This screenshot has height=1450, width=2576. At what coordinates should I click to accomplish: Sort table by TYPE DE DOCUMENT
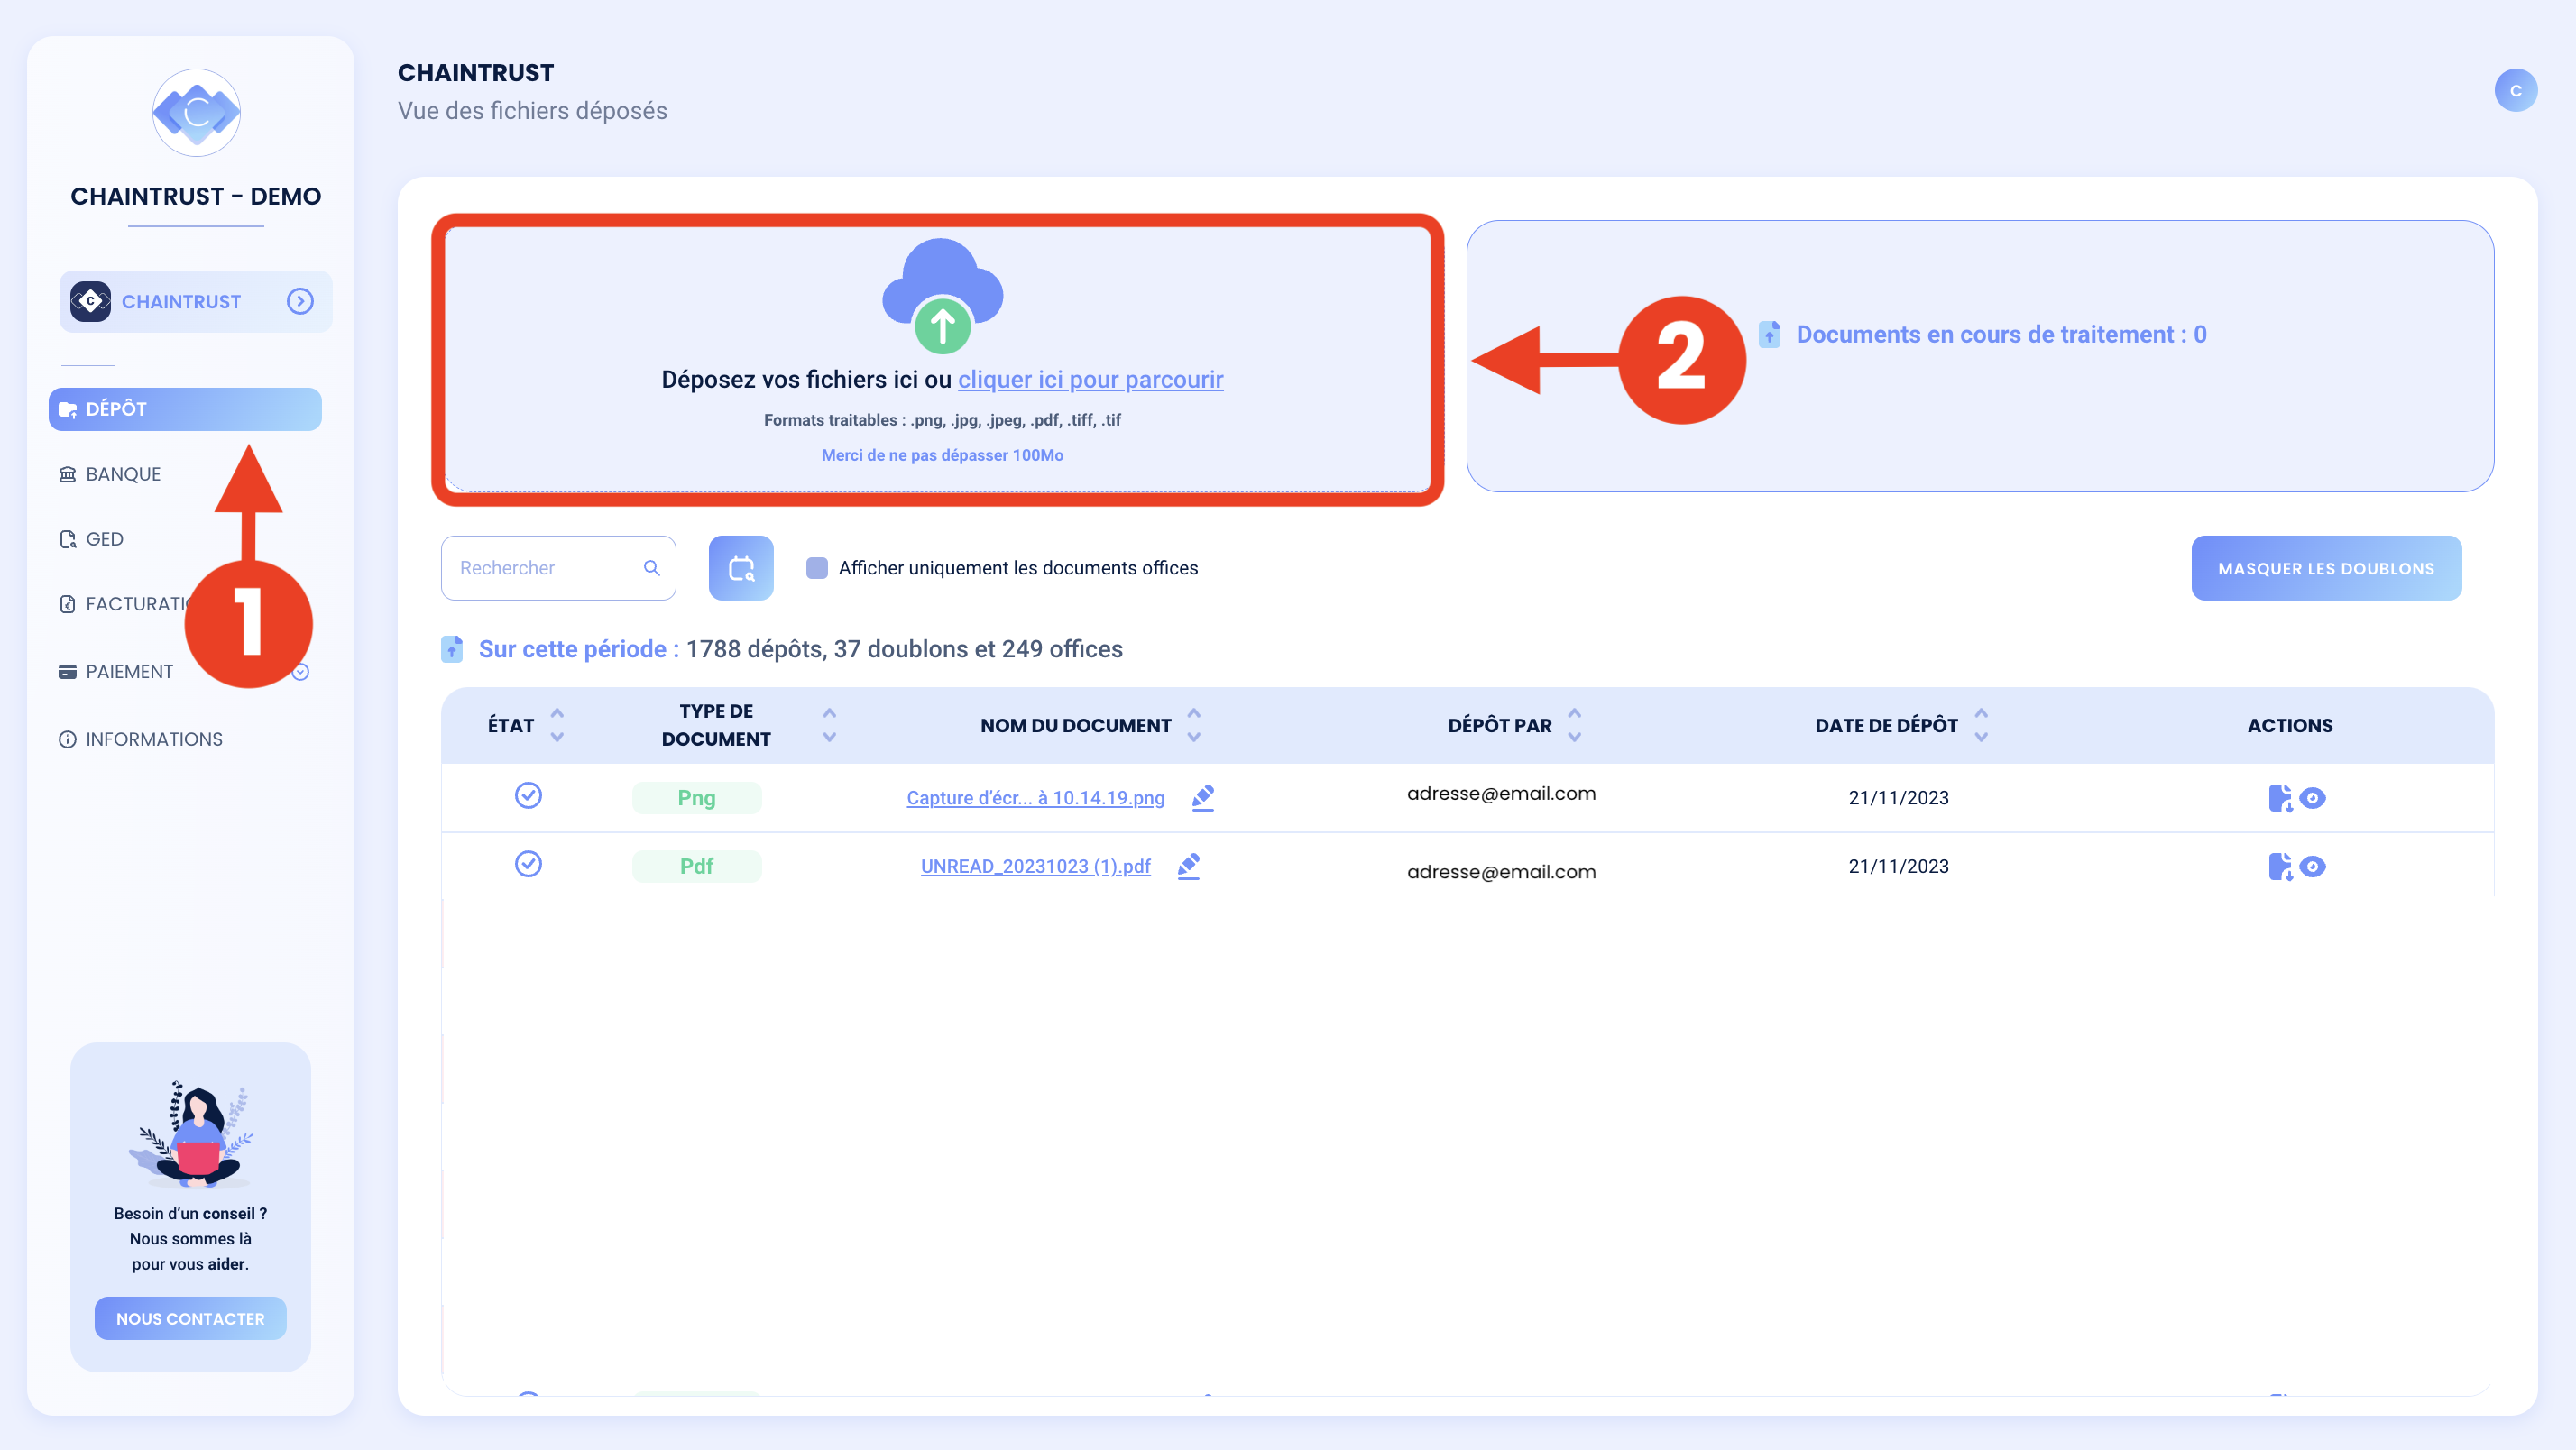pos(829,725)
